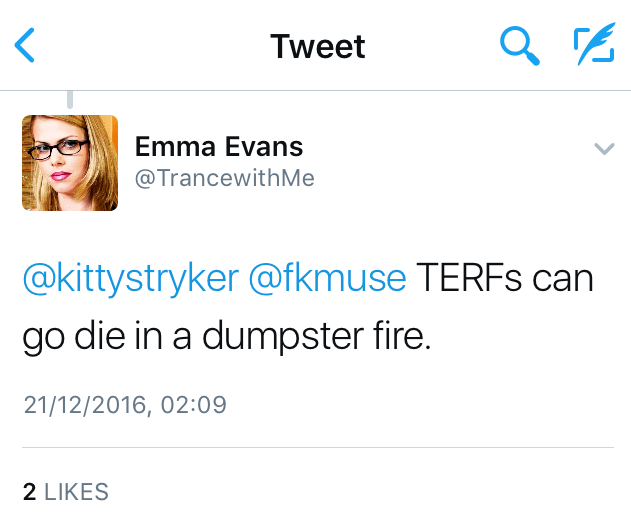Visit the @kittystryker mention
This screenshot has height=531, width=631.
coord(128,279)
